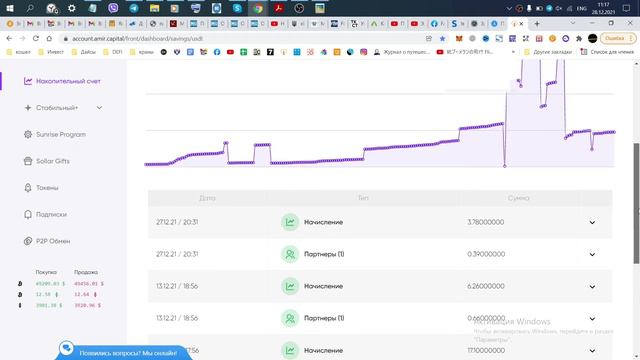
Task: Click the chat bubble icon of support widget
Action: [67, 348]
